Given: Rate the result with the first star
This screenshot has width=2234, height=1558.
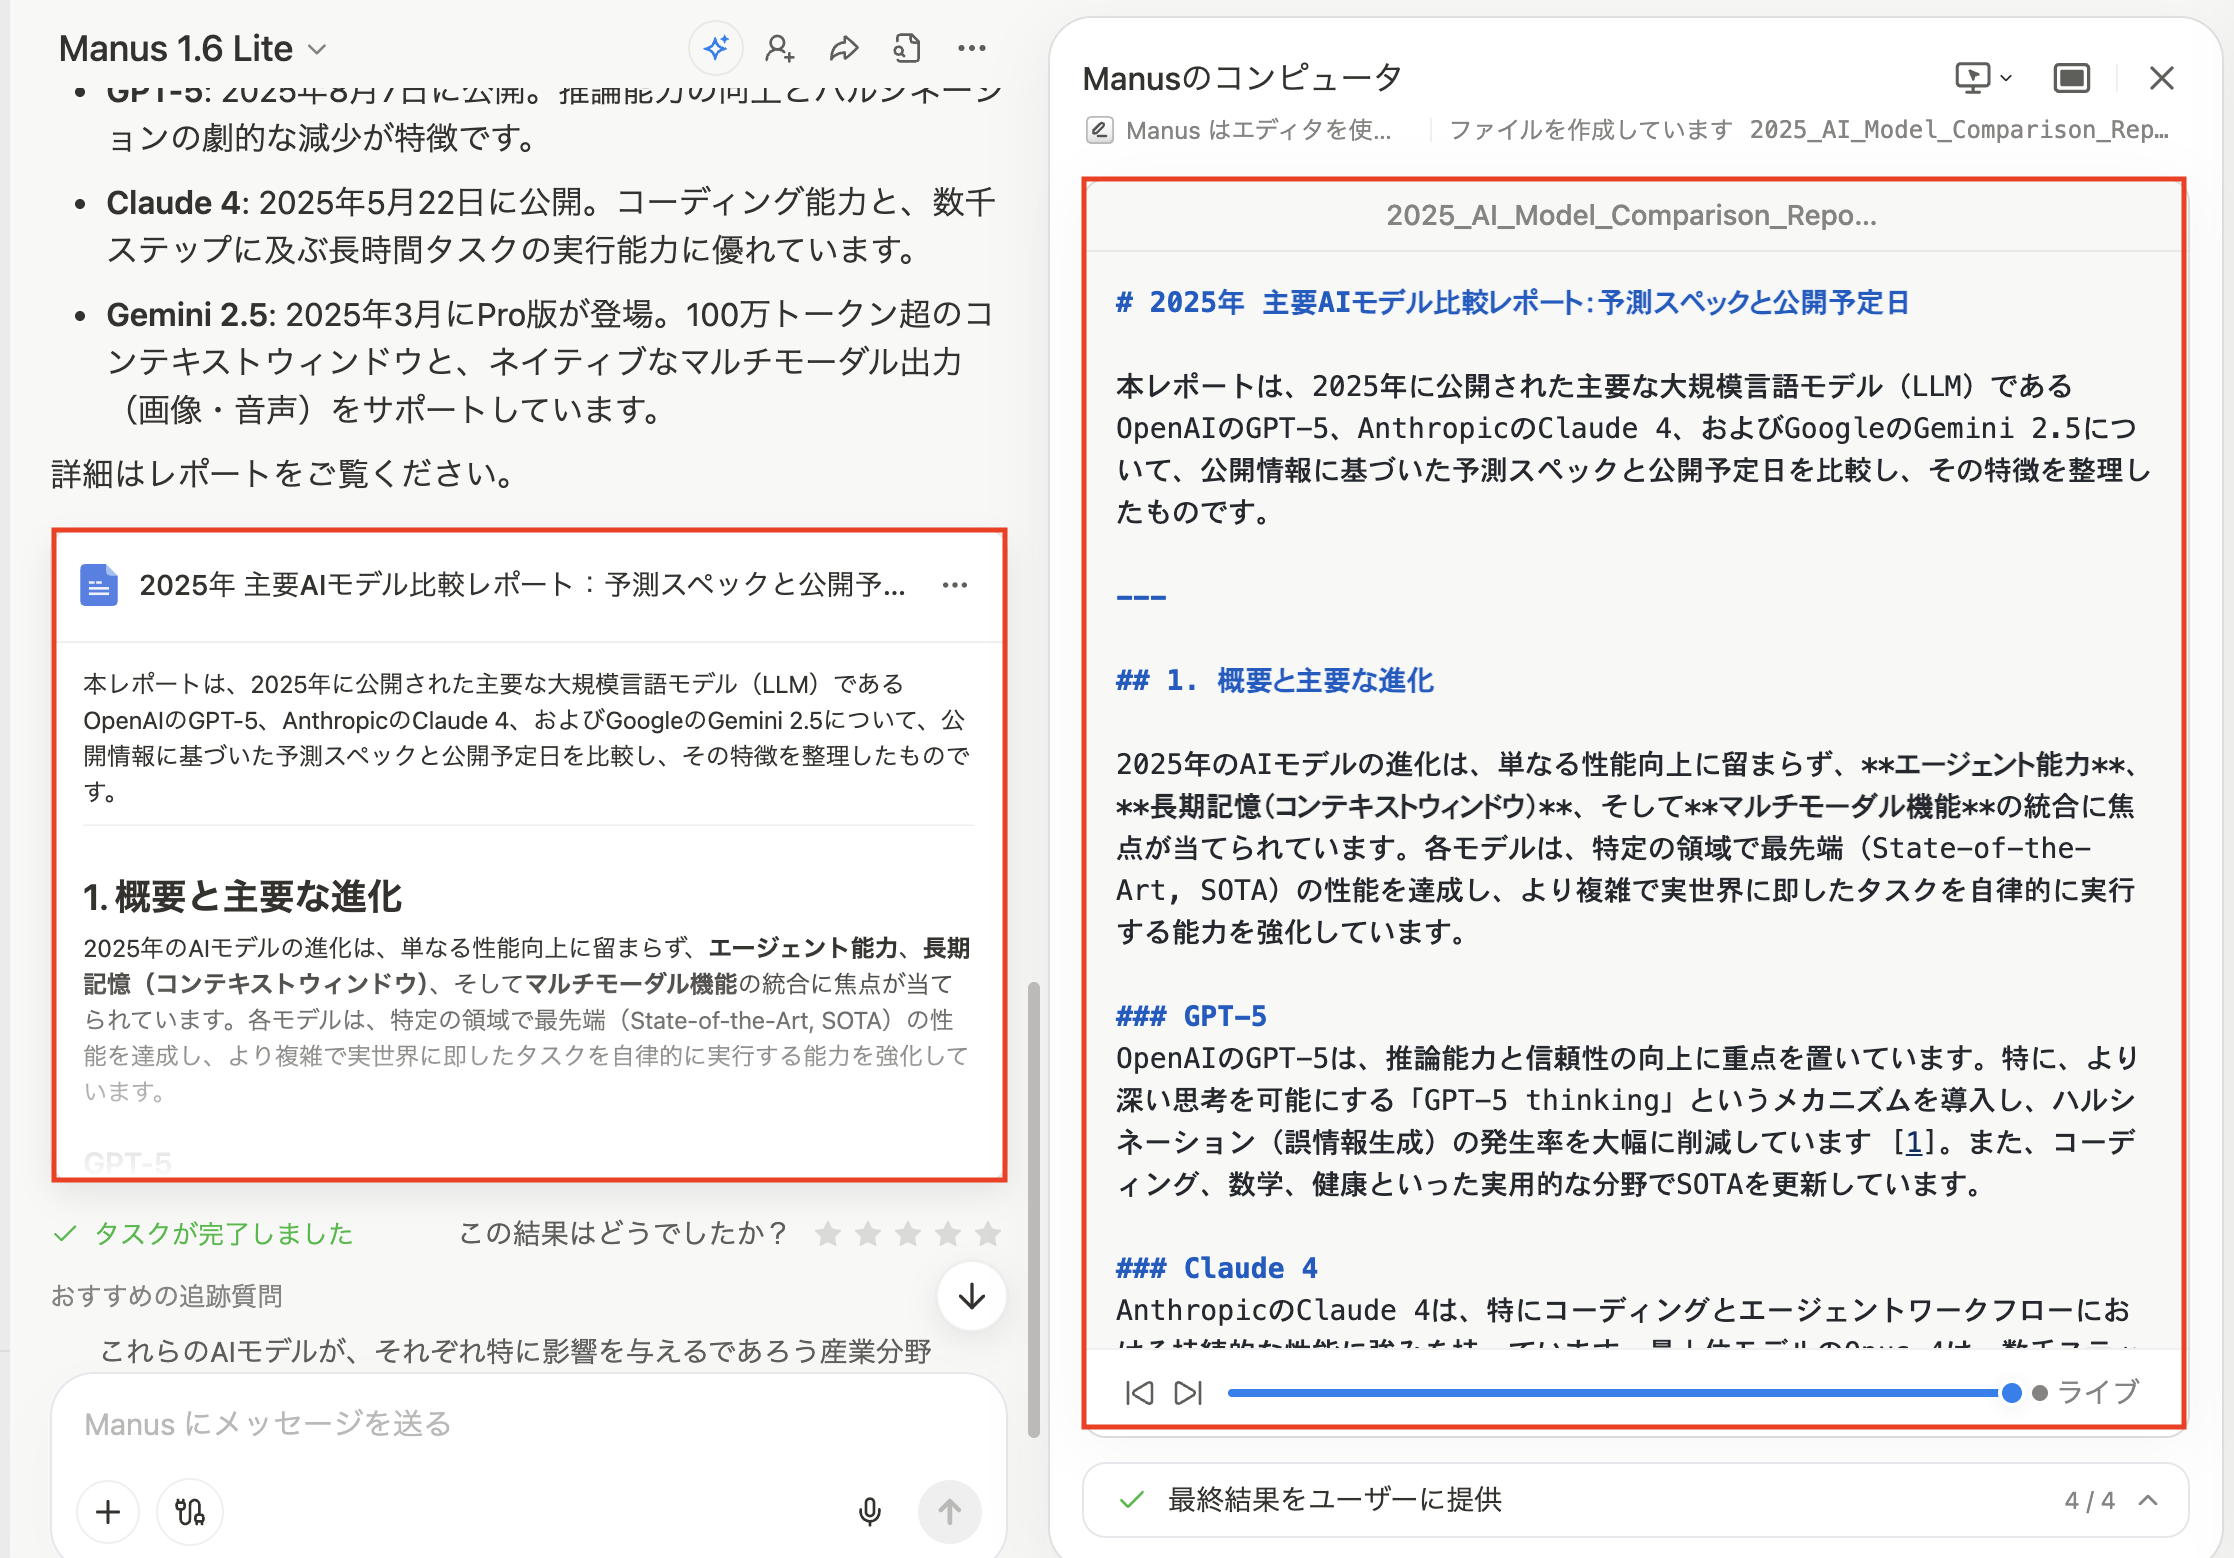Looking at the screenshot, I should pos(827,1234).
